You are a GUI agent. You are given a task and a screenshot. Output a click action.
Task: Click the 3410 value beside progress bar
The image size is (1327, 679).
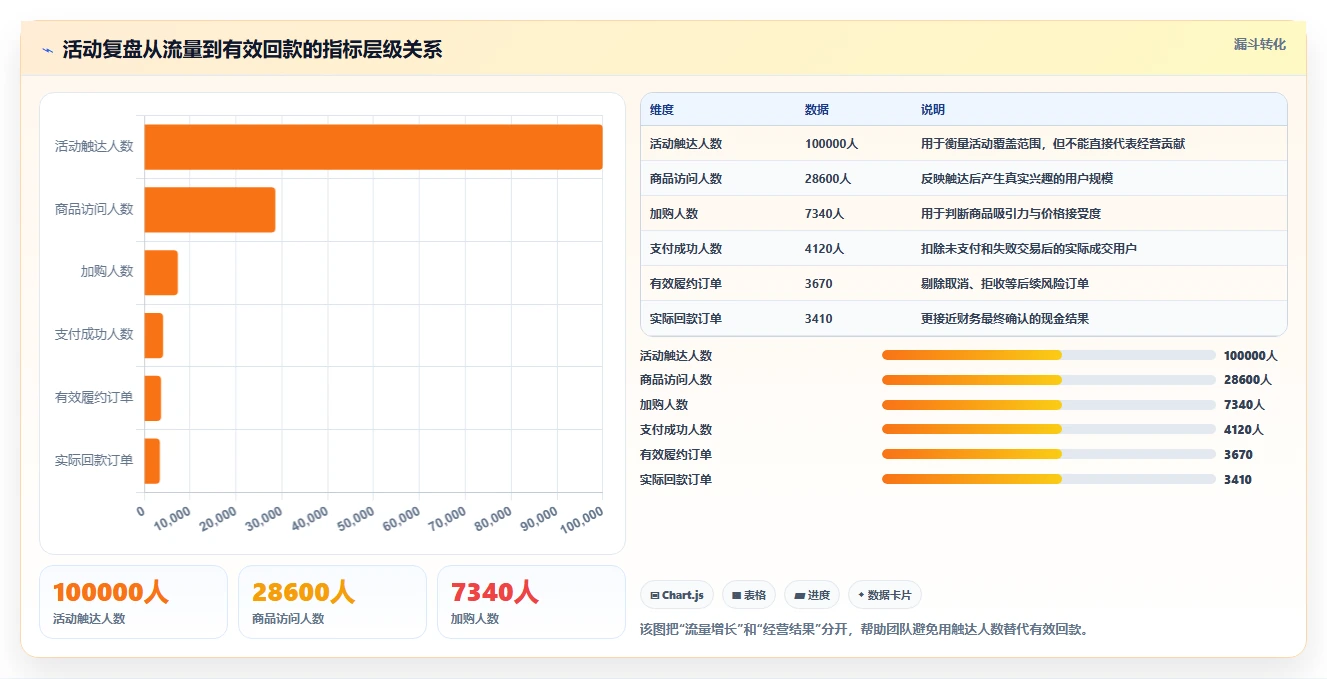pyautogui.click(x=1238, y=479)
